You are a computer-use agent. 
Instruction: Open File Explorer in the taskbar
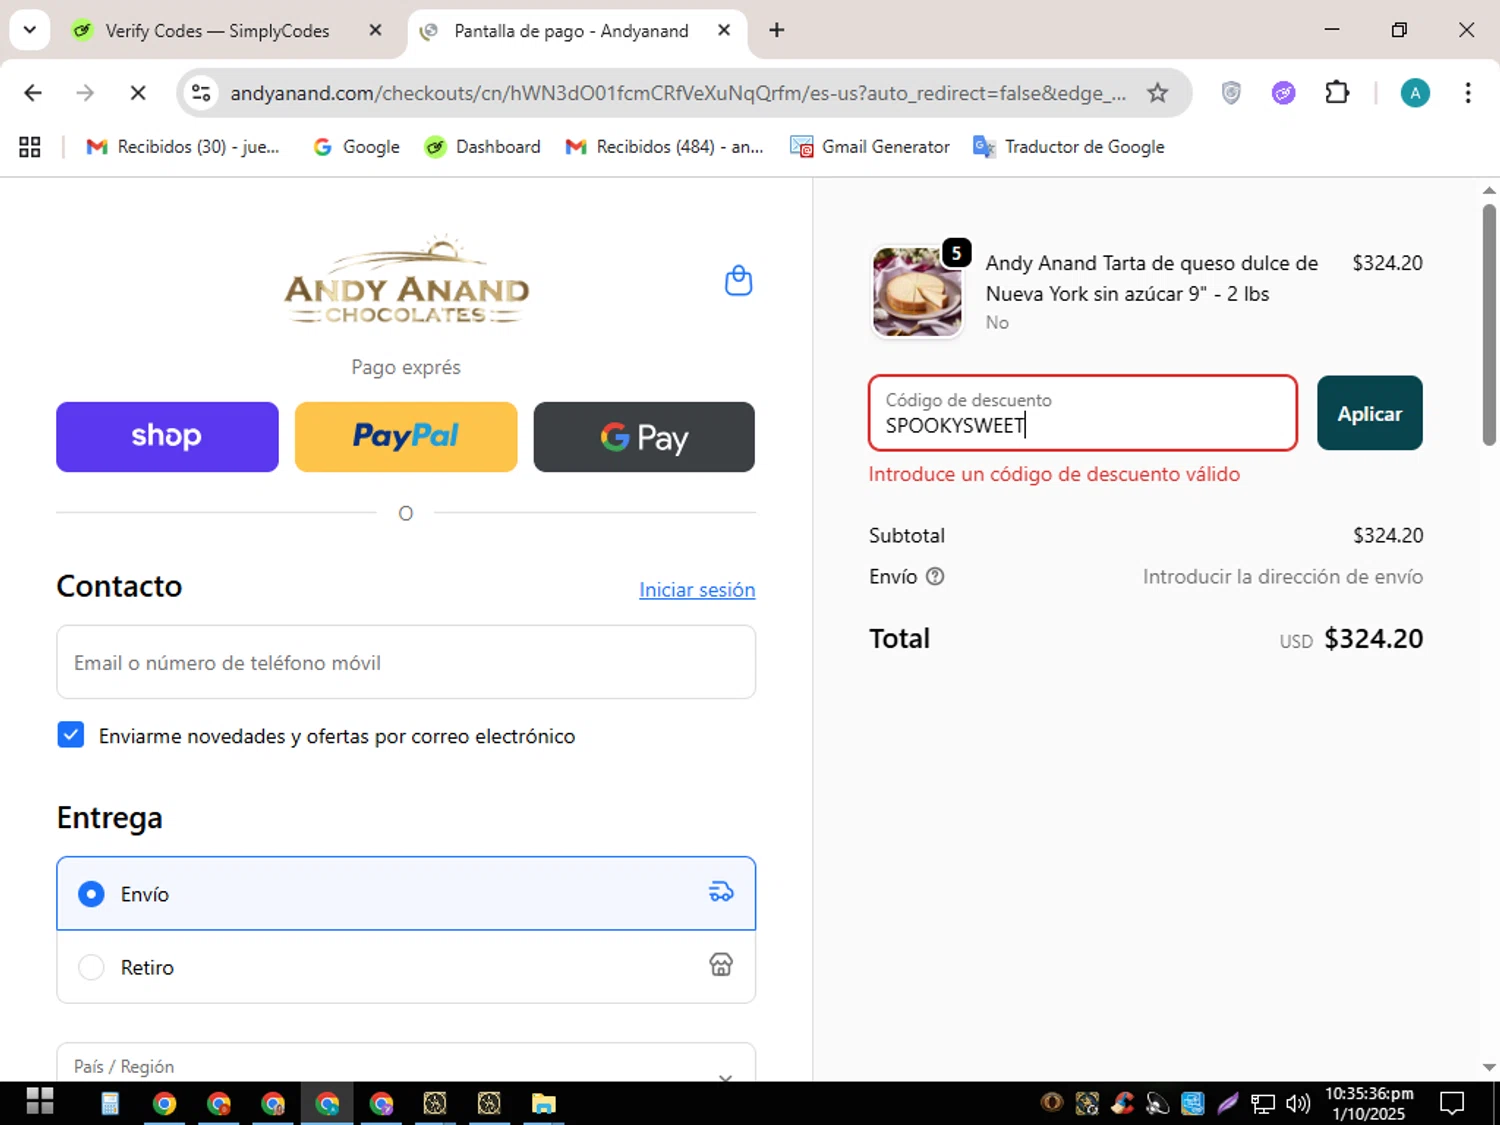[543, 1103]
